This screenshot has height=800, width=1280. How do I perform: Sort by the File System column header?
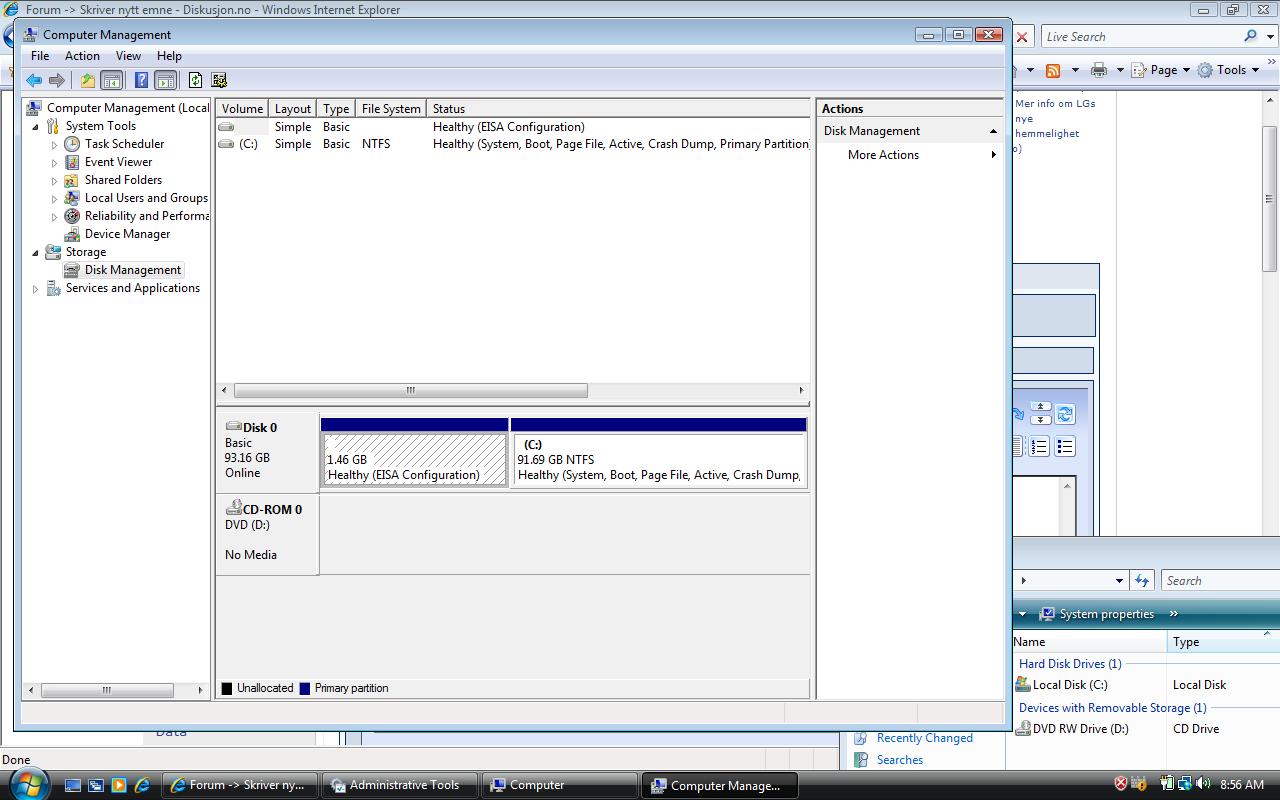[x=391, y=109]
